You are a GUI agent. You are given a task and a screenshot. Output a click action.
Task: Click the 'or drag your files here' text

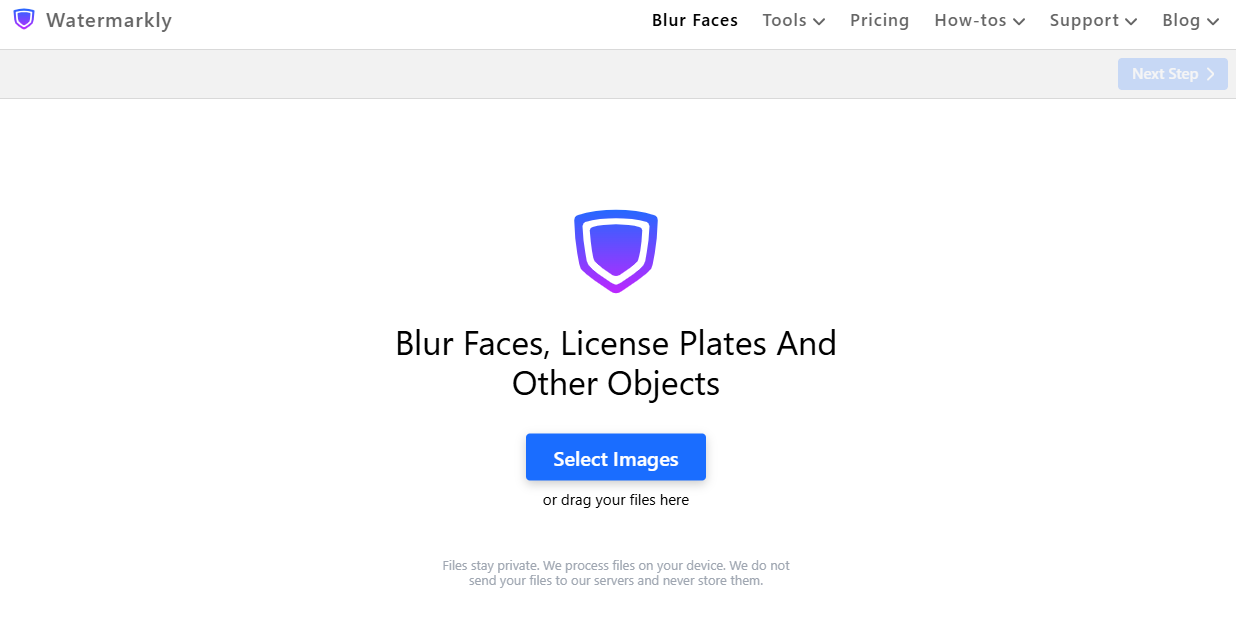point(616,500)
